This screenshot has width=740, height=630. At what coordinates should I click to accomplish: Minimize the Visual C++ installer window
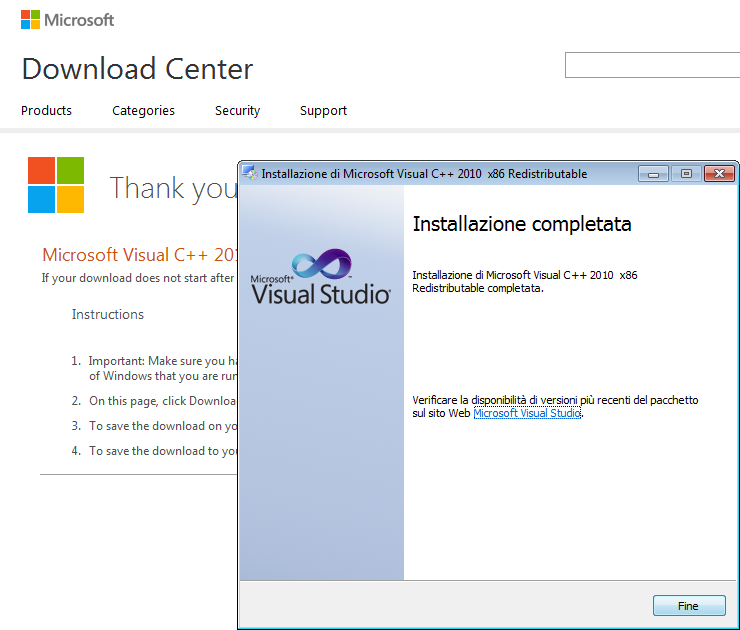click(x=653, y=174)
